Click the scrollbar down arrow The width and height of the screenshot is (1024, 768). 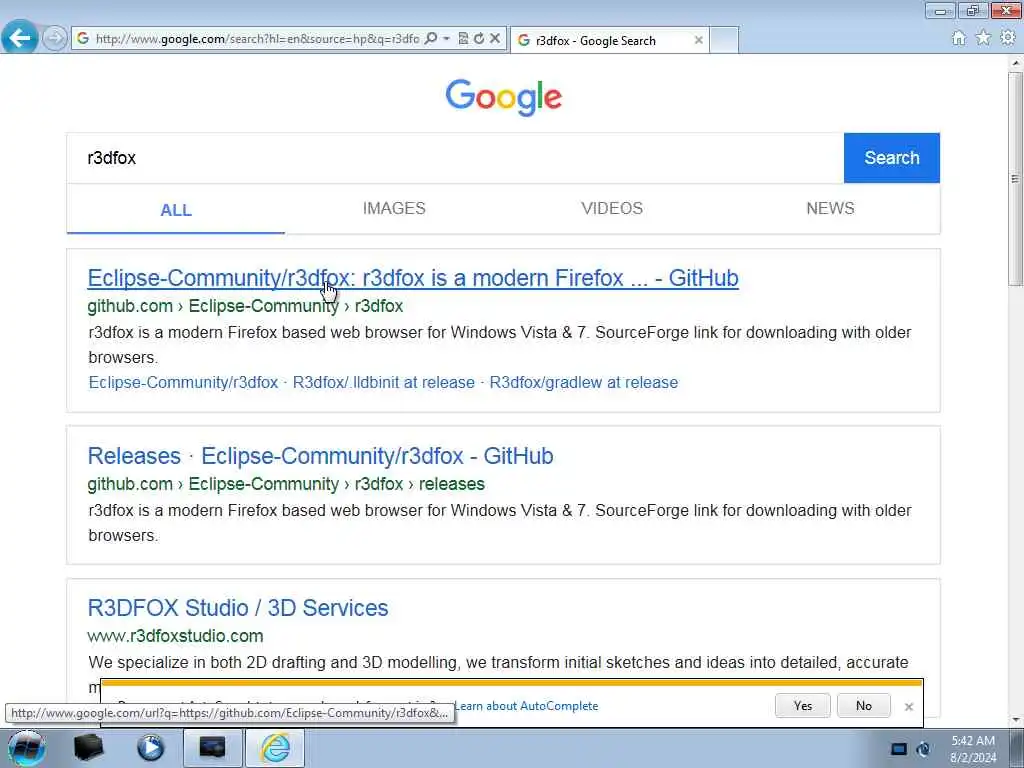click(x=1016, y=720)
